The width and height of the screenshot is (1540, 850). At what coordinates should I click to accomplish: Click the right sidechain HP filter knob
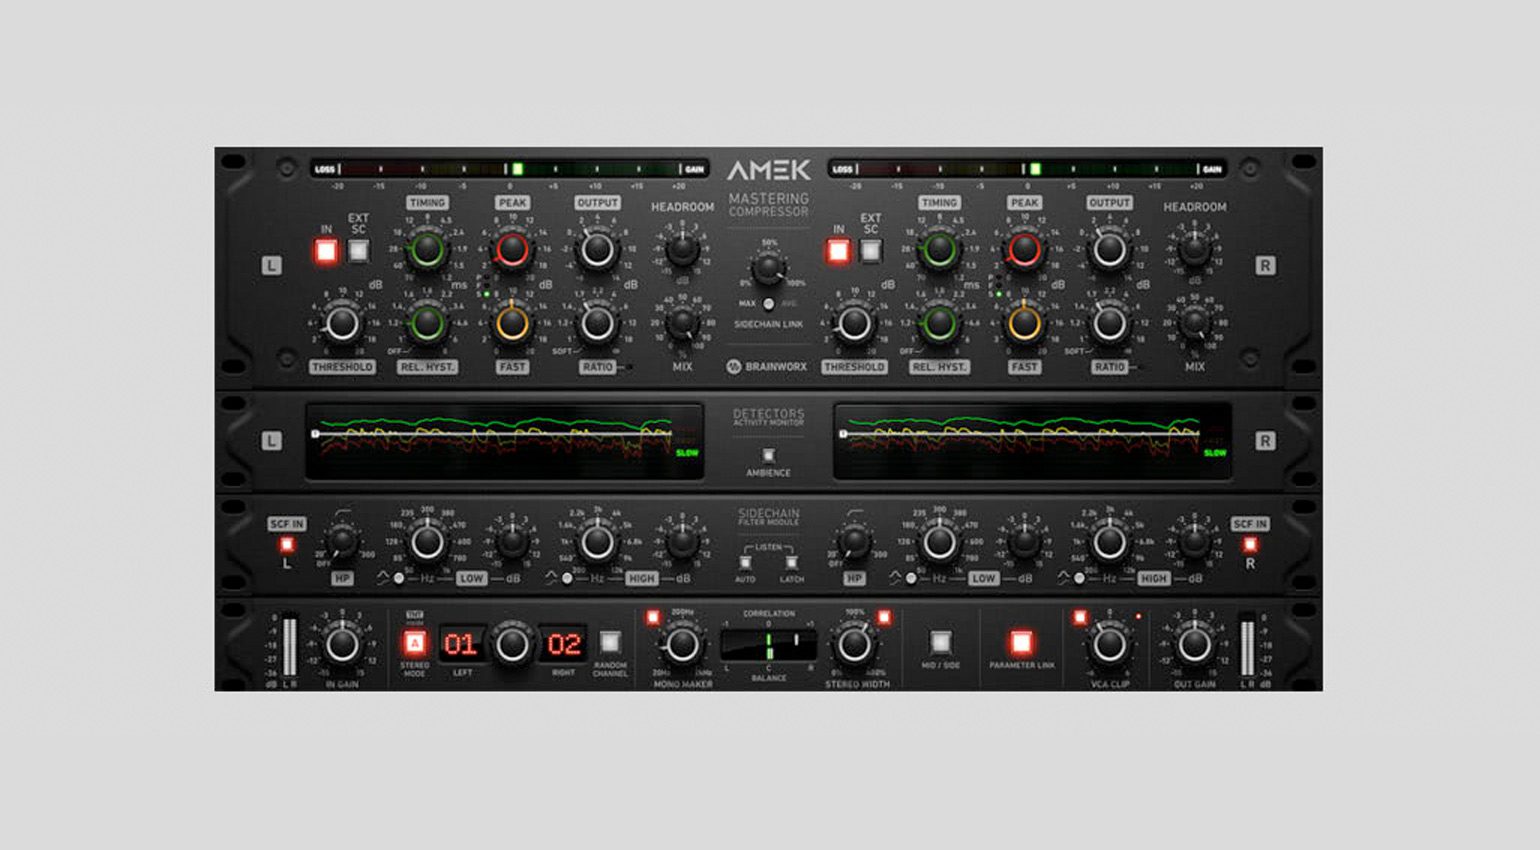854,542
